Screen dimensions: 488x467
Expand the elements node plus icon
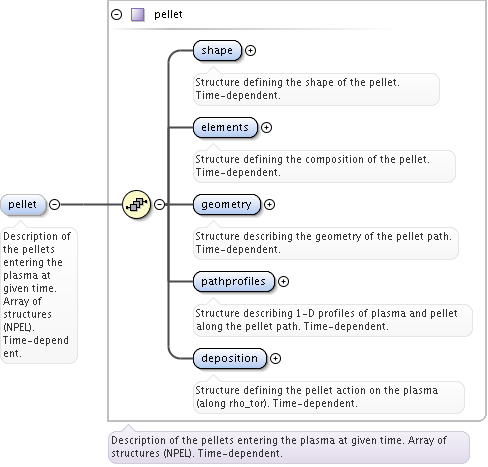(266, 128)
